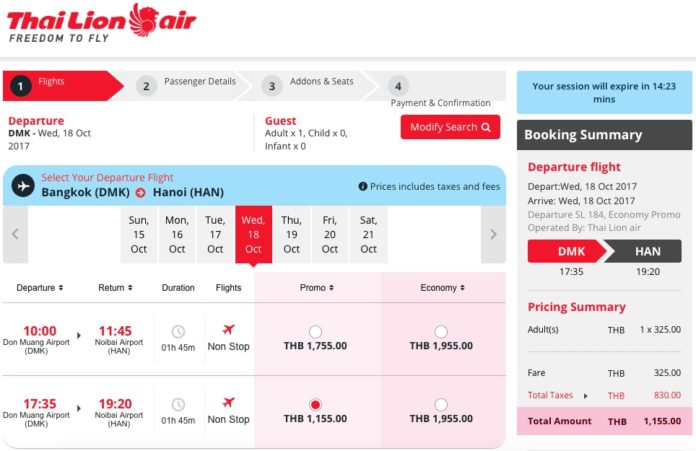This screenshot has width=696, height=451.
Task: Click the Fare THB 325.00 amount
Action: 667,373
